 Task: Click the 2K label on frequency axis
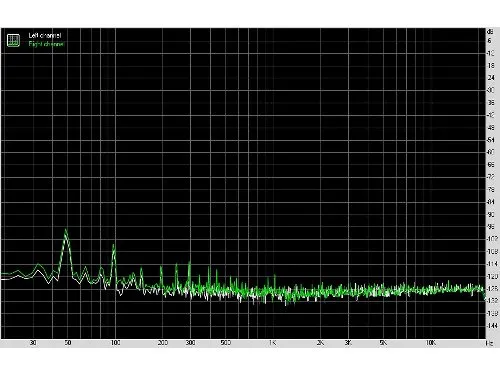tap(320, 343)
